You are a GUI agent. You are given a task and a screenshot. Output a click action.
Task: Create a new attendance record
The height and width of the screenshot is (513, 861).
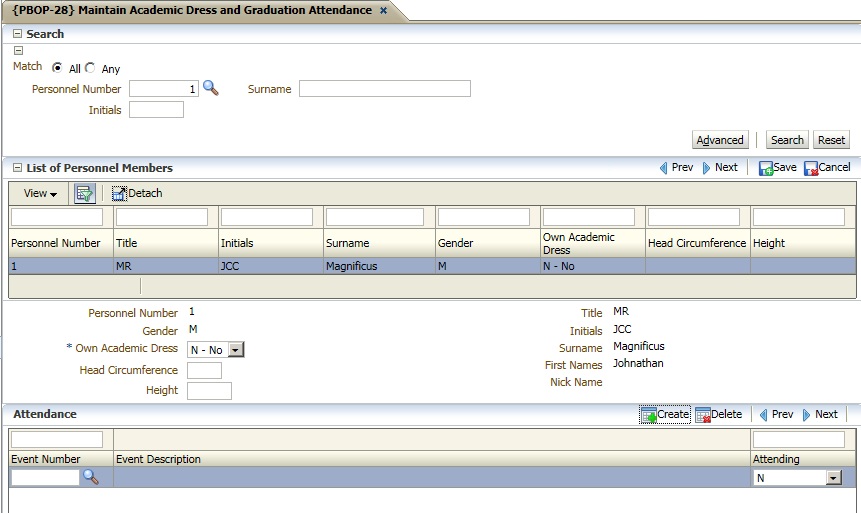[x=665, y=415]
